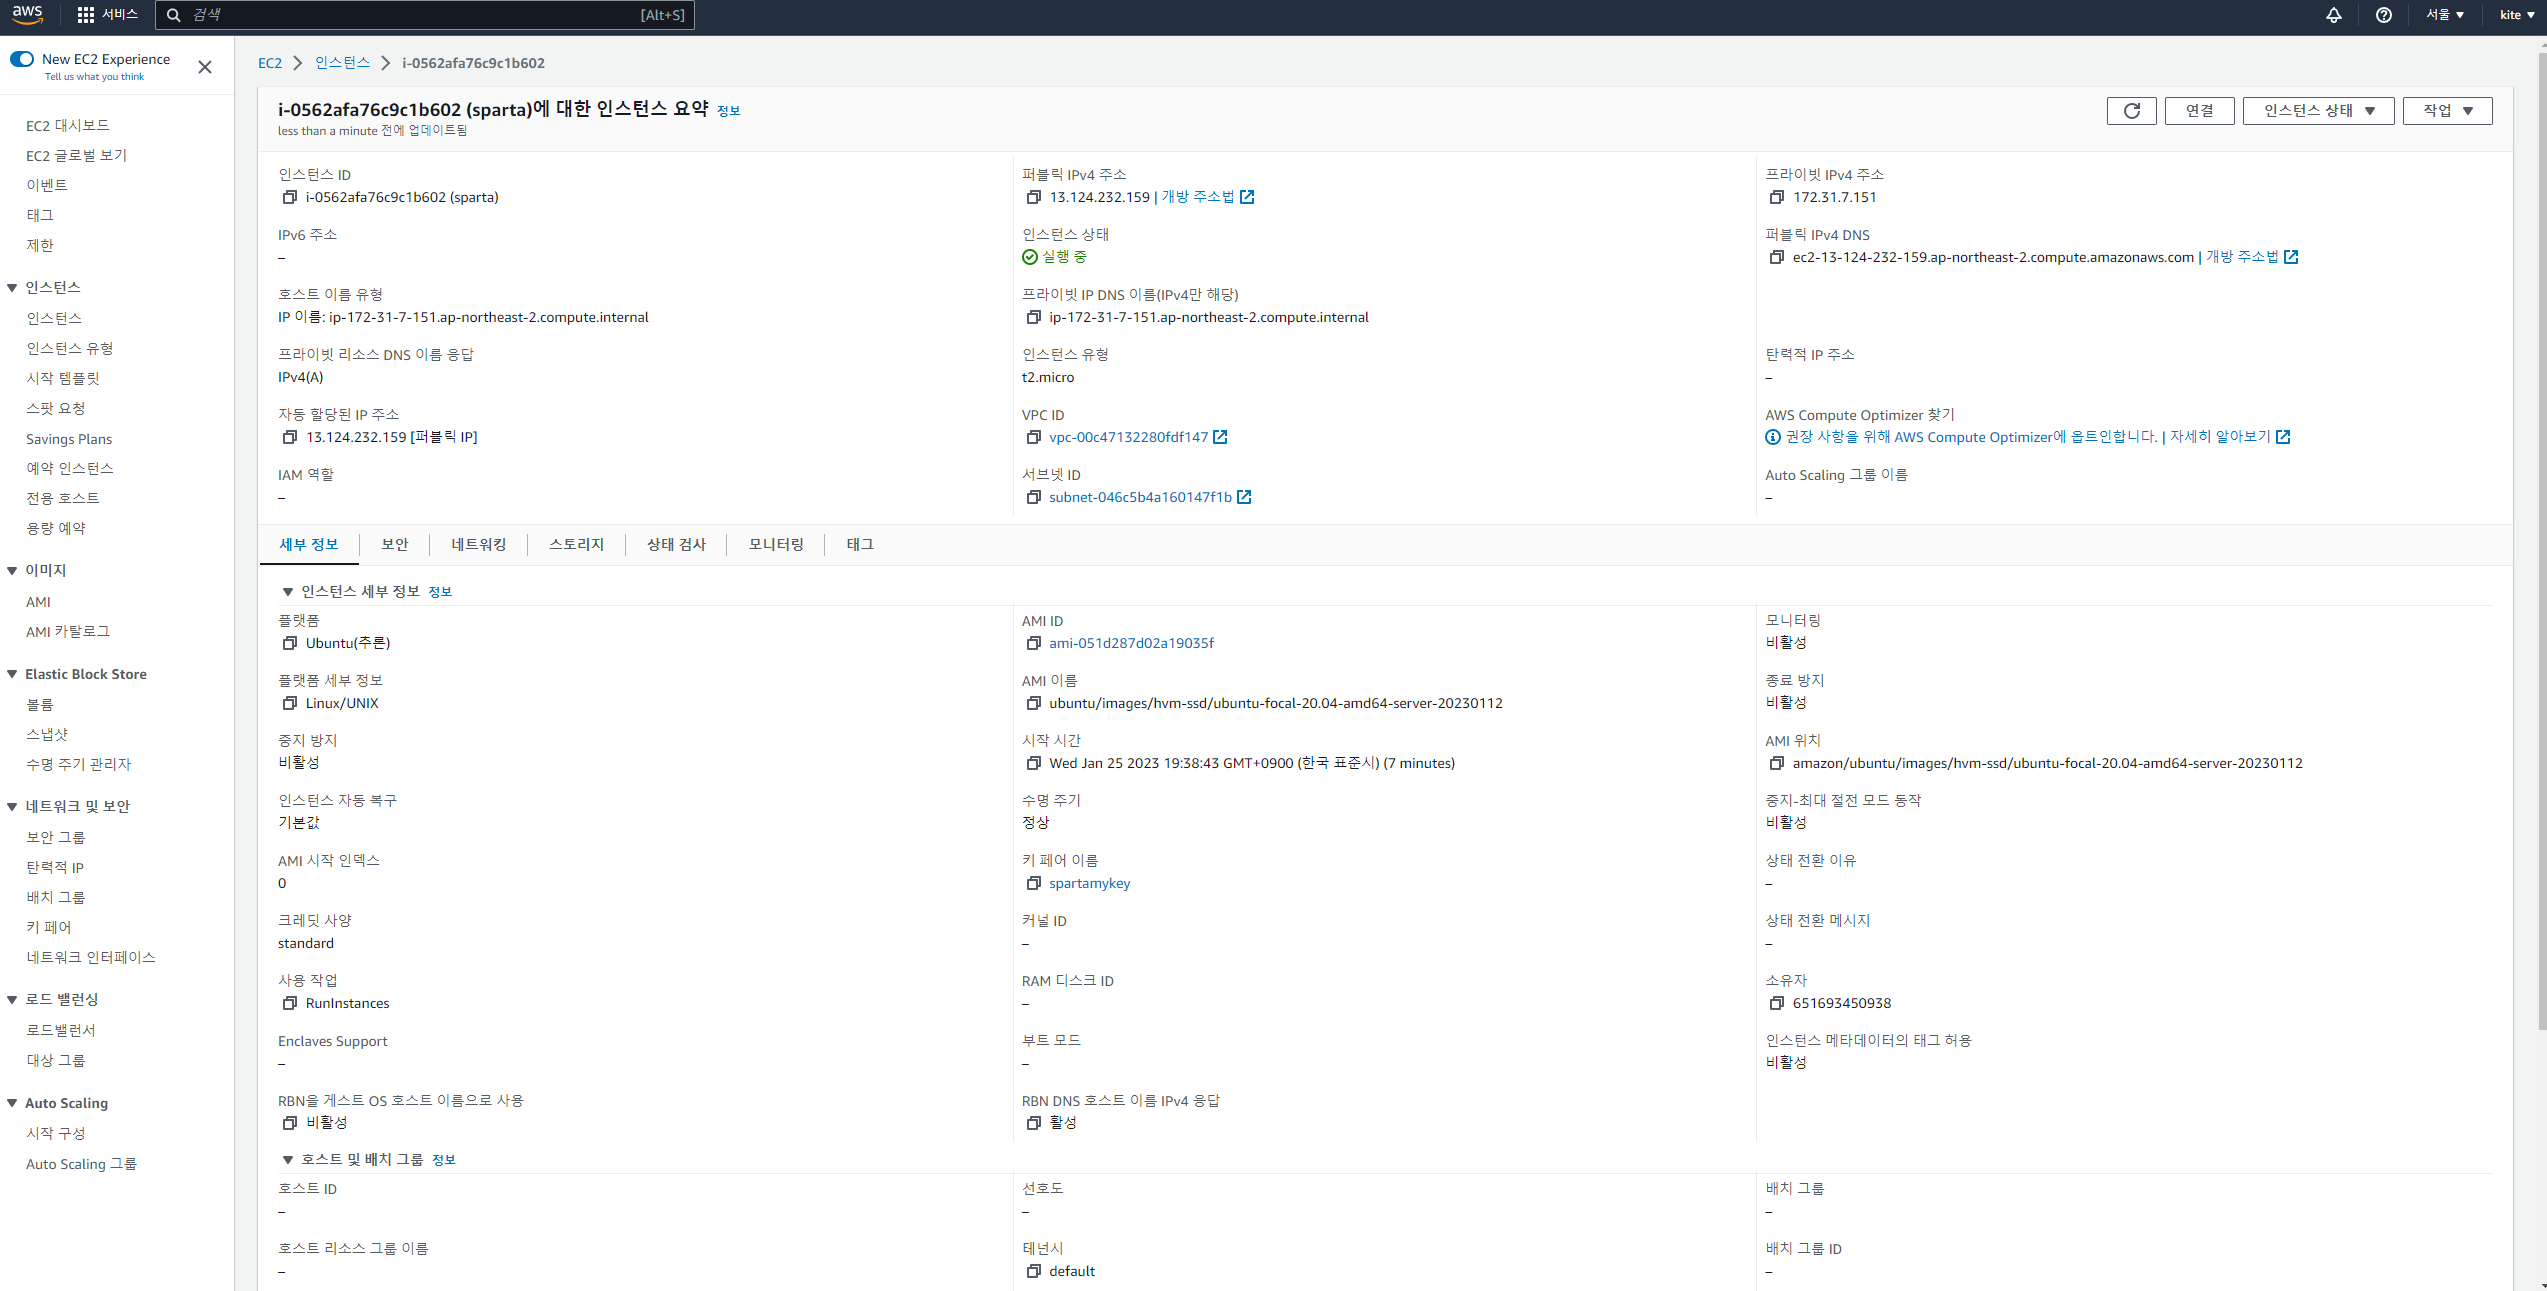The height and width of the screenshot is (1291, 2547).
Task: Switch to the 모니터링 tab
Action: click(777, 544)
